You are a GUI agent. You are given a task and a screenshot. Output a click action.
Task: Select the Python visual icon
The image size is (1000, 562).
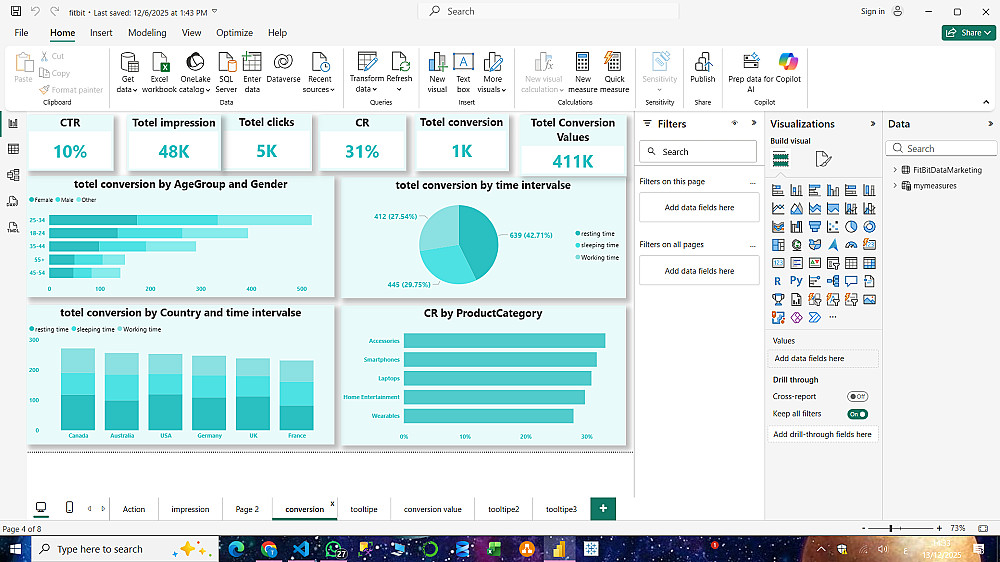pyautogui.click(x=795, y=281)
